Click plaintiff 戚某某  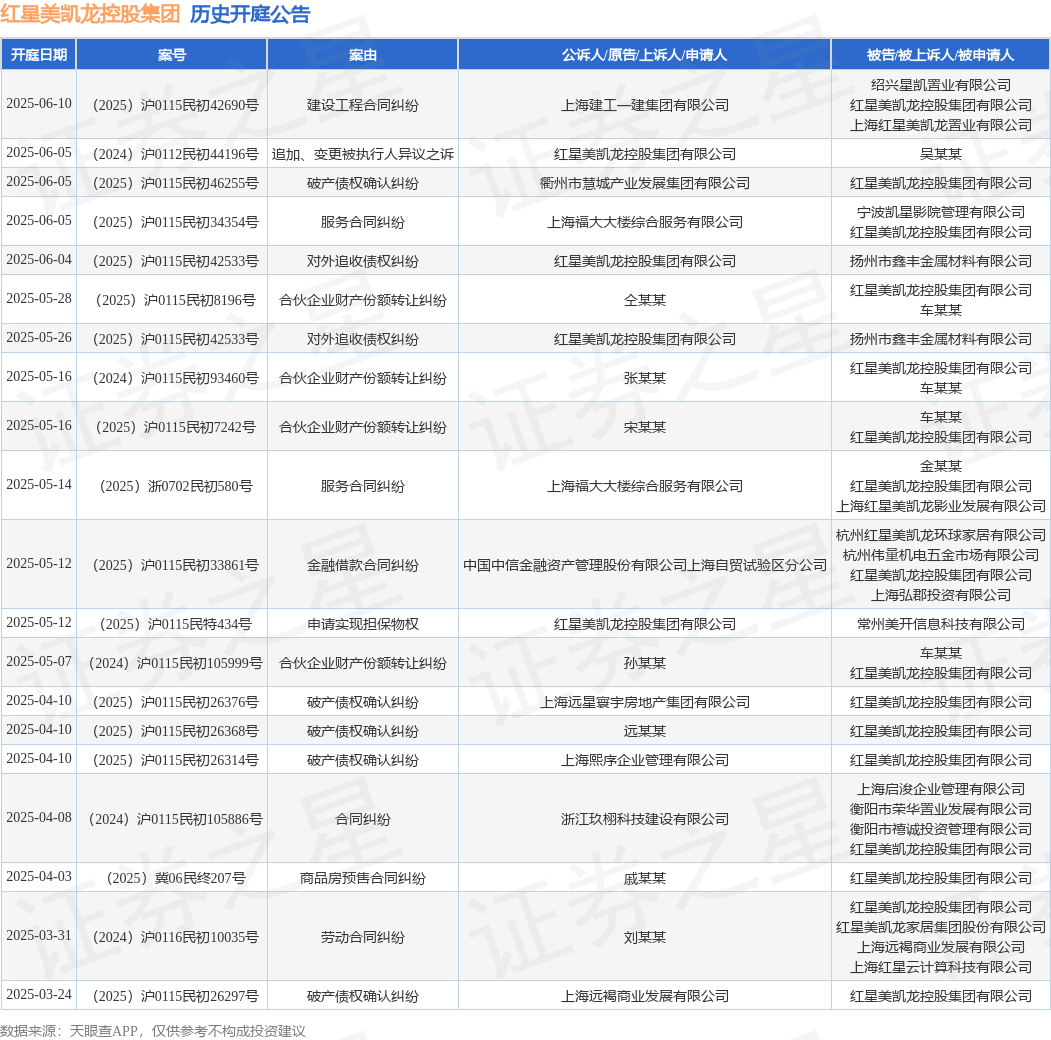point(645,878)
